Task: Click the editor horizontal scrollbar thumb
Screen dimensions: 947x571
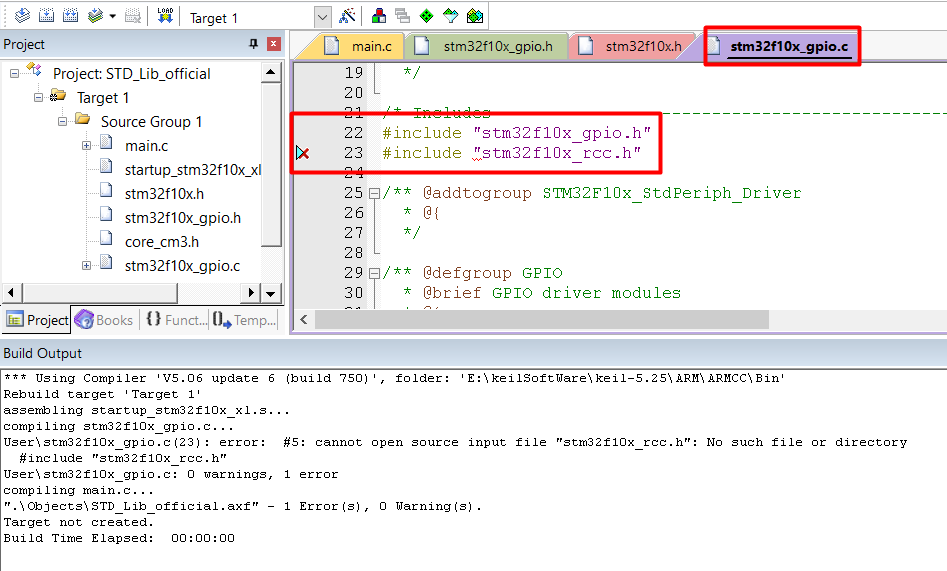Action: (542, 320)
